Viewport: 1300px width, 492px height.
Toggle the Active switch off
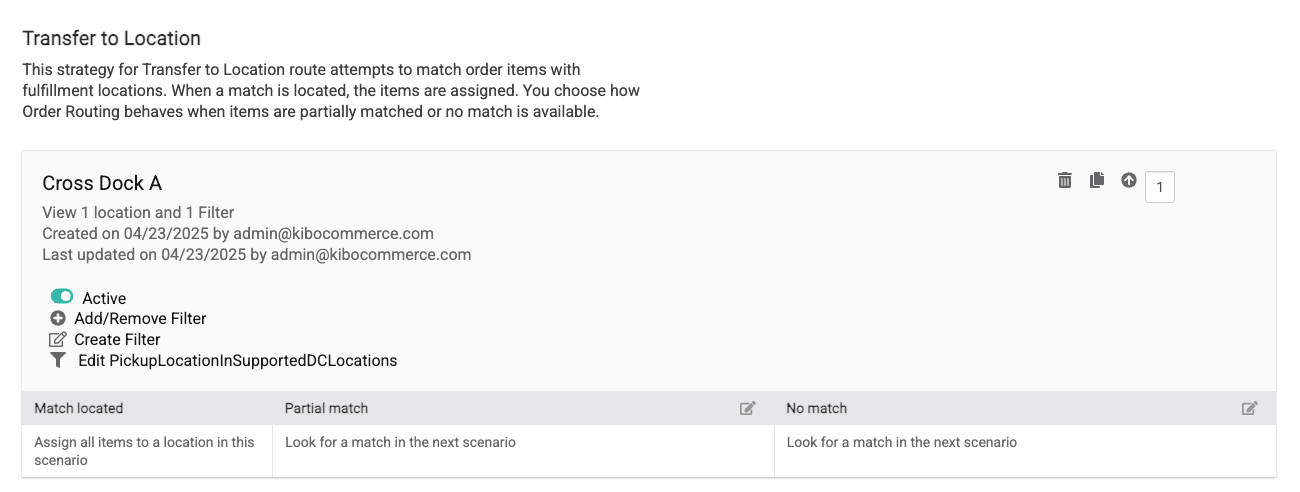(62, 297)
